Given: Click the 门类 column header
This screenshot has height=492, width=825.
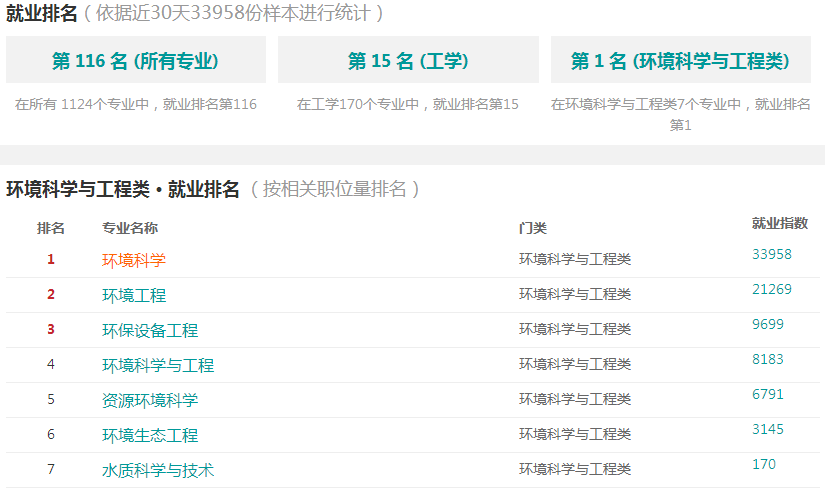Looking at the screenshot, I should [532, 228].
